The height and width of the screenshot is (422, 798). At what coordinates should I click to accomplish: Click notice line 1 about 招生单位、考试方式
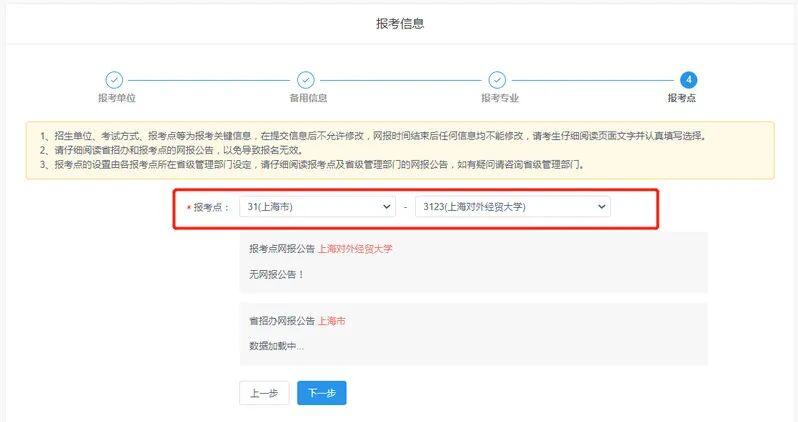373,136
